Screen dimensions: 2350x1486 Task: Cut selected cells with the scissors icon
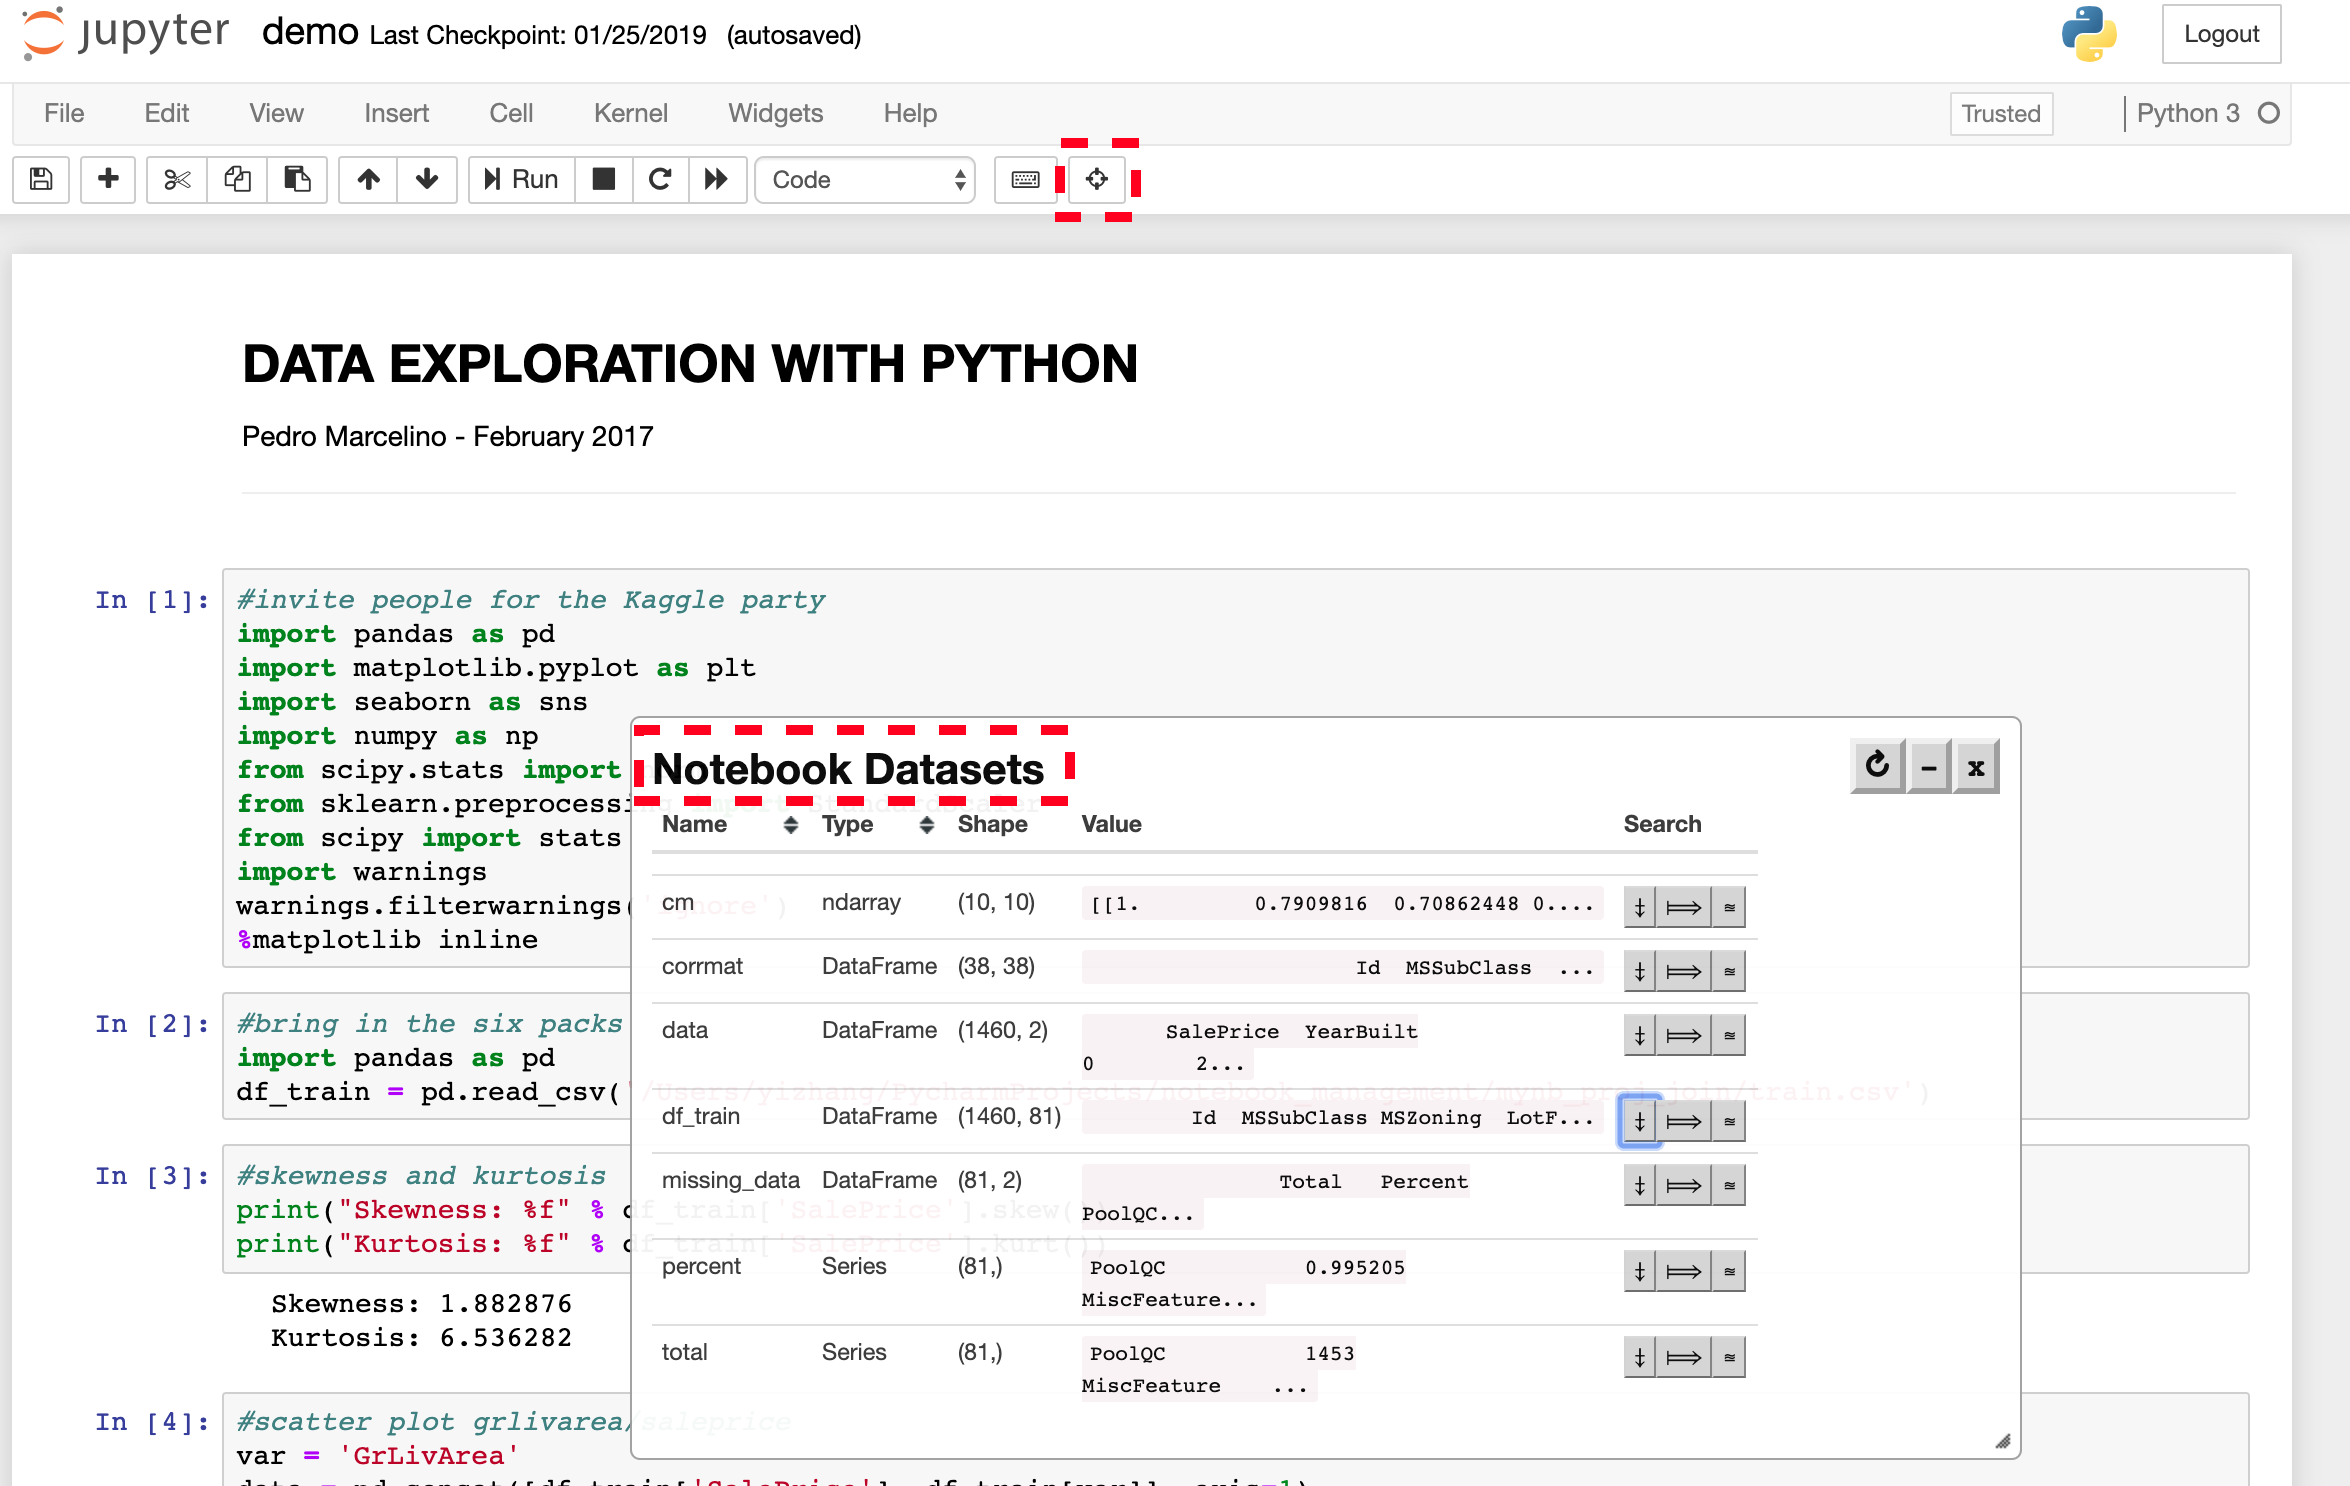(x=177, y=179)
